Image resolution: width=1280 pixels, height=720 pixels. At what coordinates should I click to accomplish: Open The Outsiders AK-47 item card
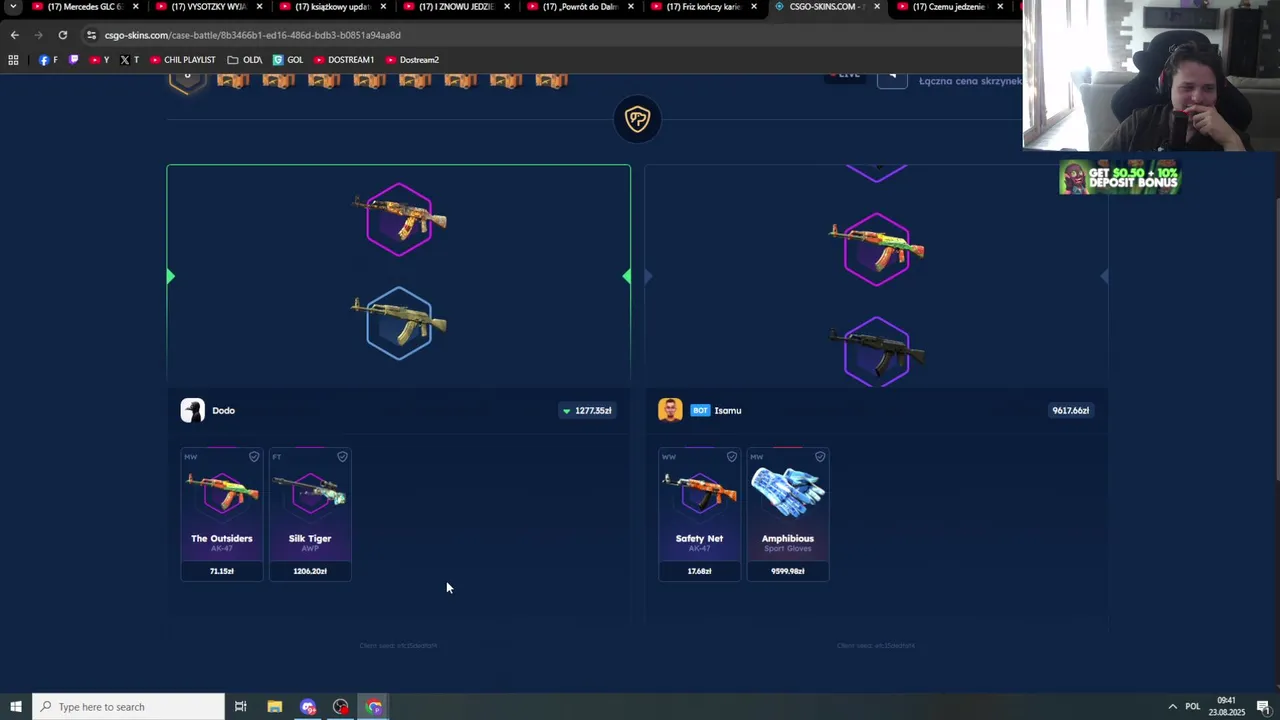tap(222, 514)
